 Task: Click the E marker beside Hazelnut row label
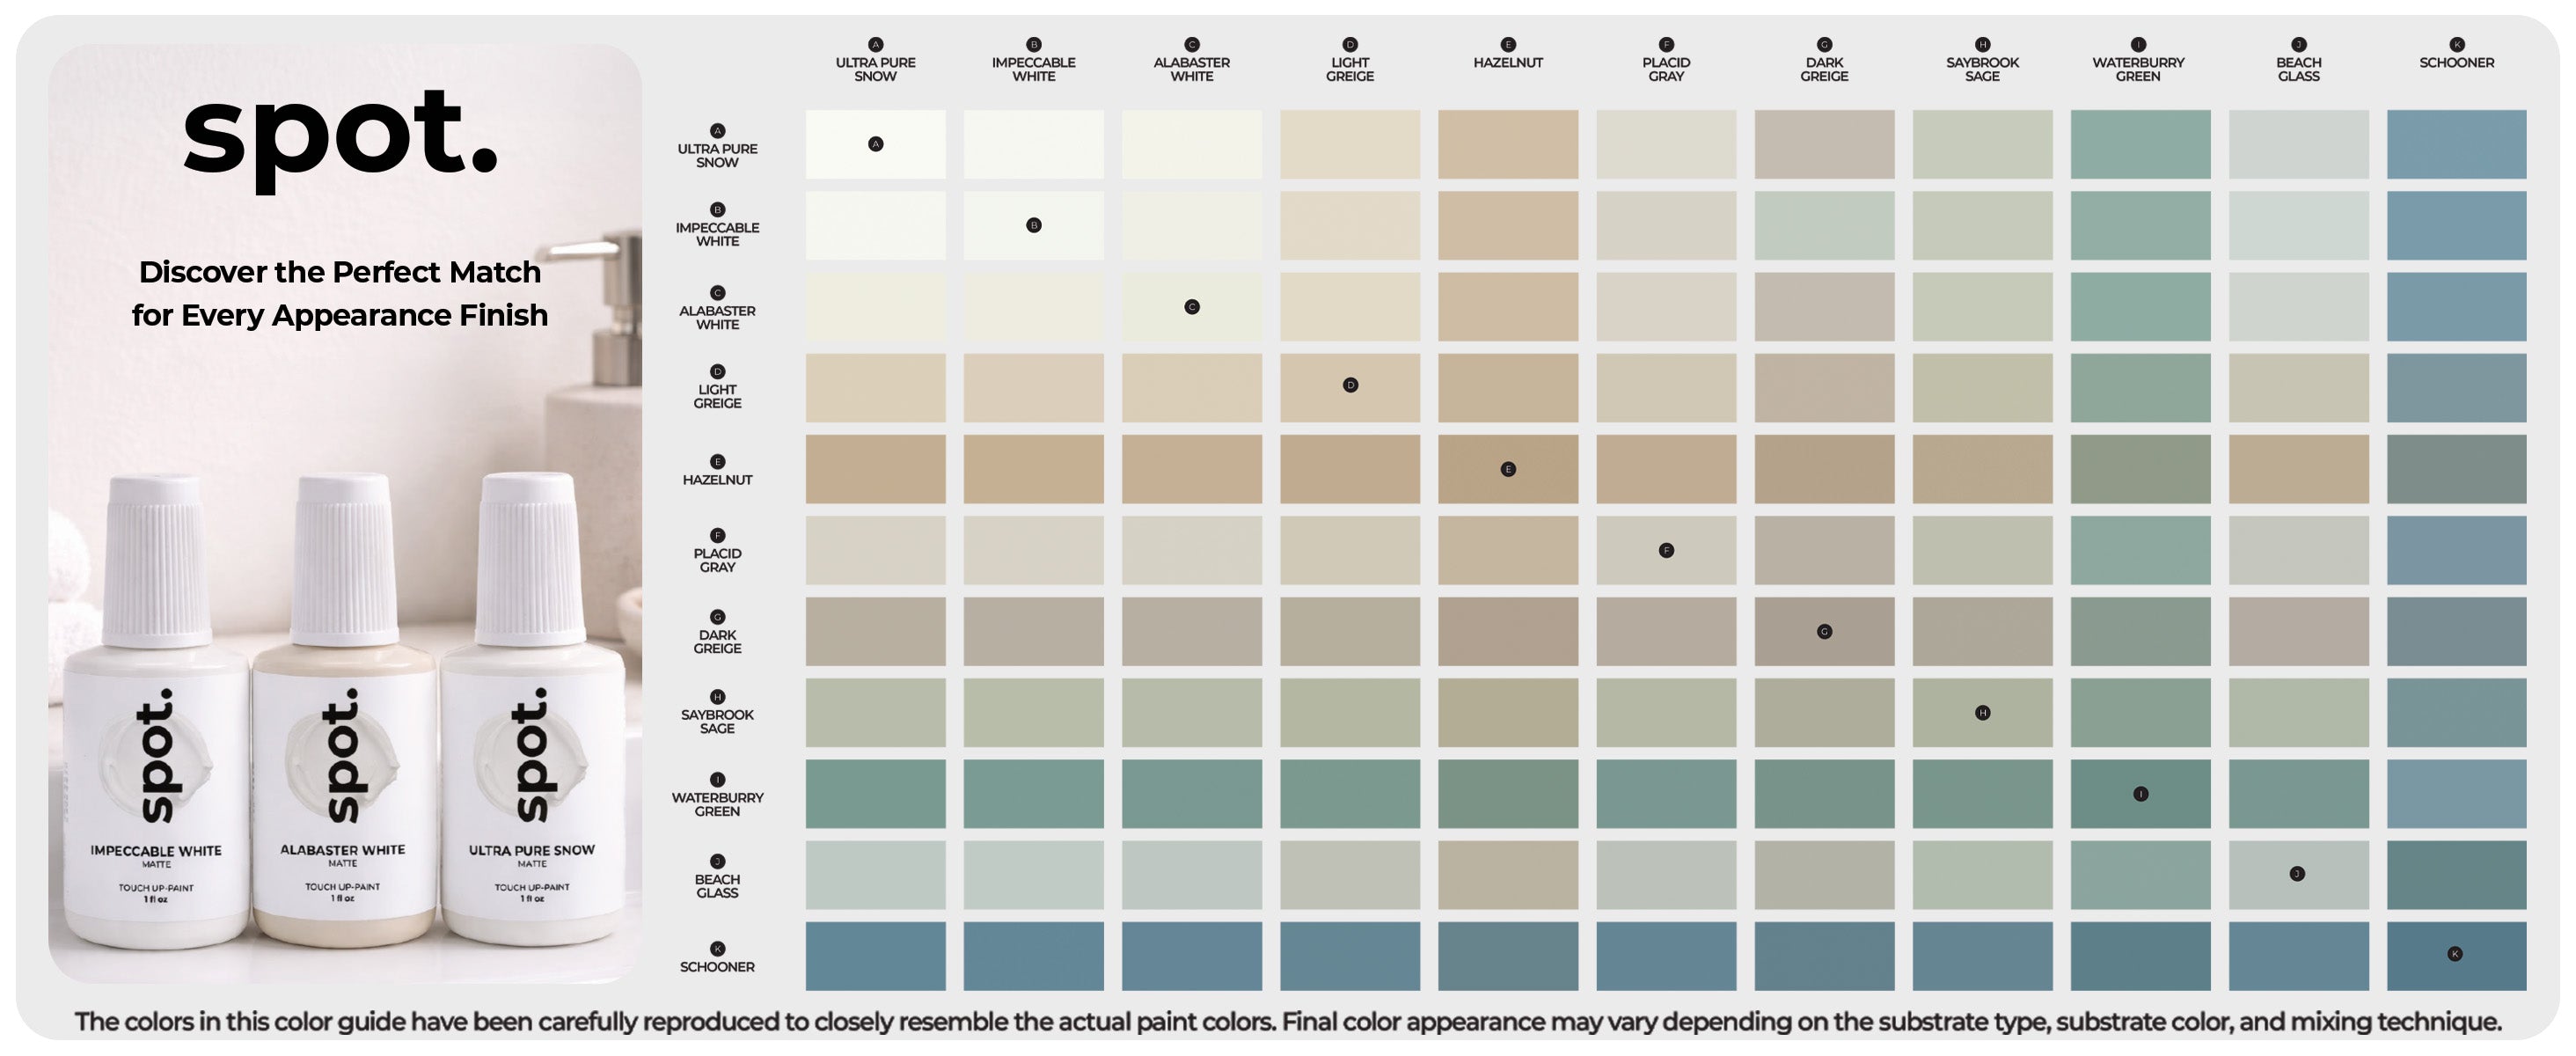(717, 461)
